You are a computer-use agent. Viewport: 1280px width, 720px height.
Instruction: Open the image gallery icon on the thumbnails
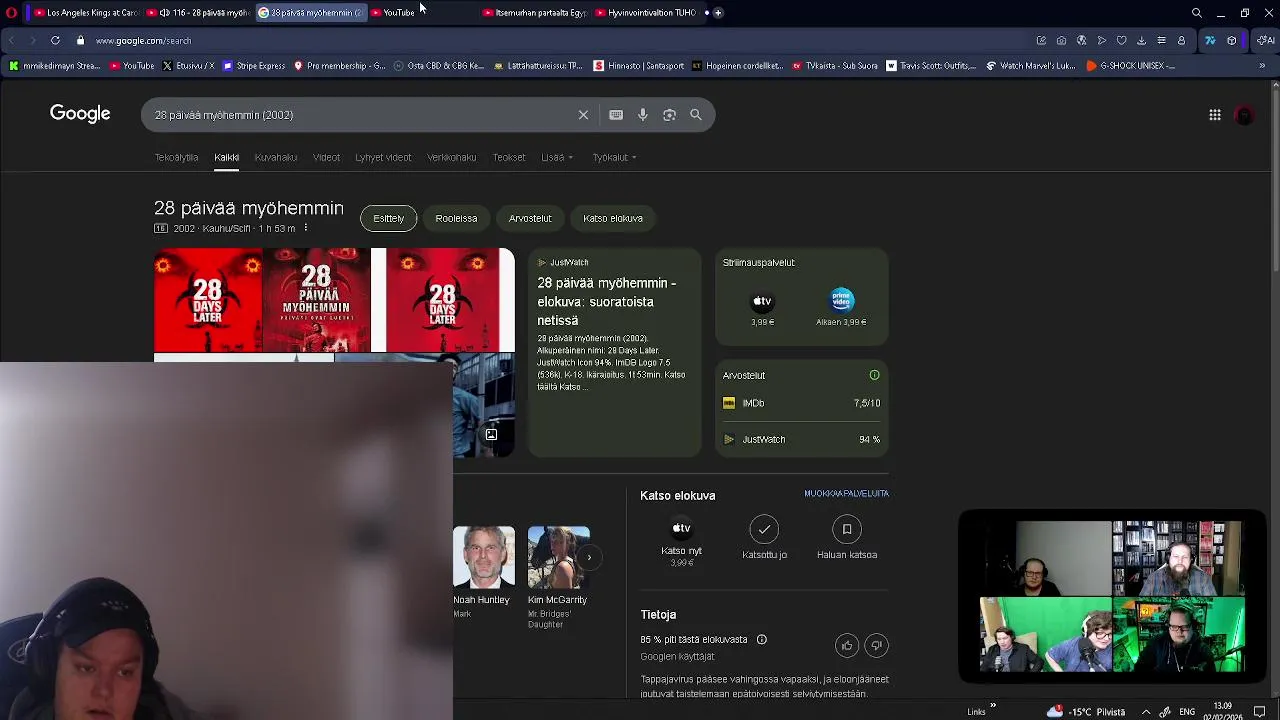pyautogui.click(x=491, y=434)
